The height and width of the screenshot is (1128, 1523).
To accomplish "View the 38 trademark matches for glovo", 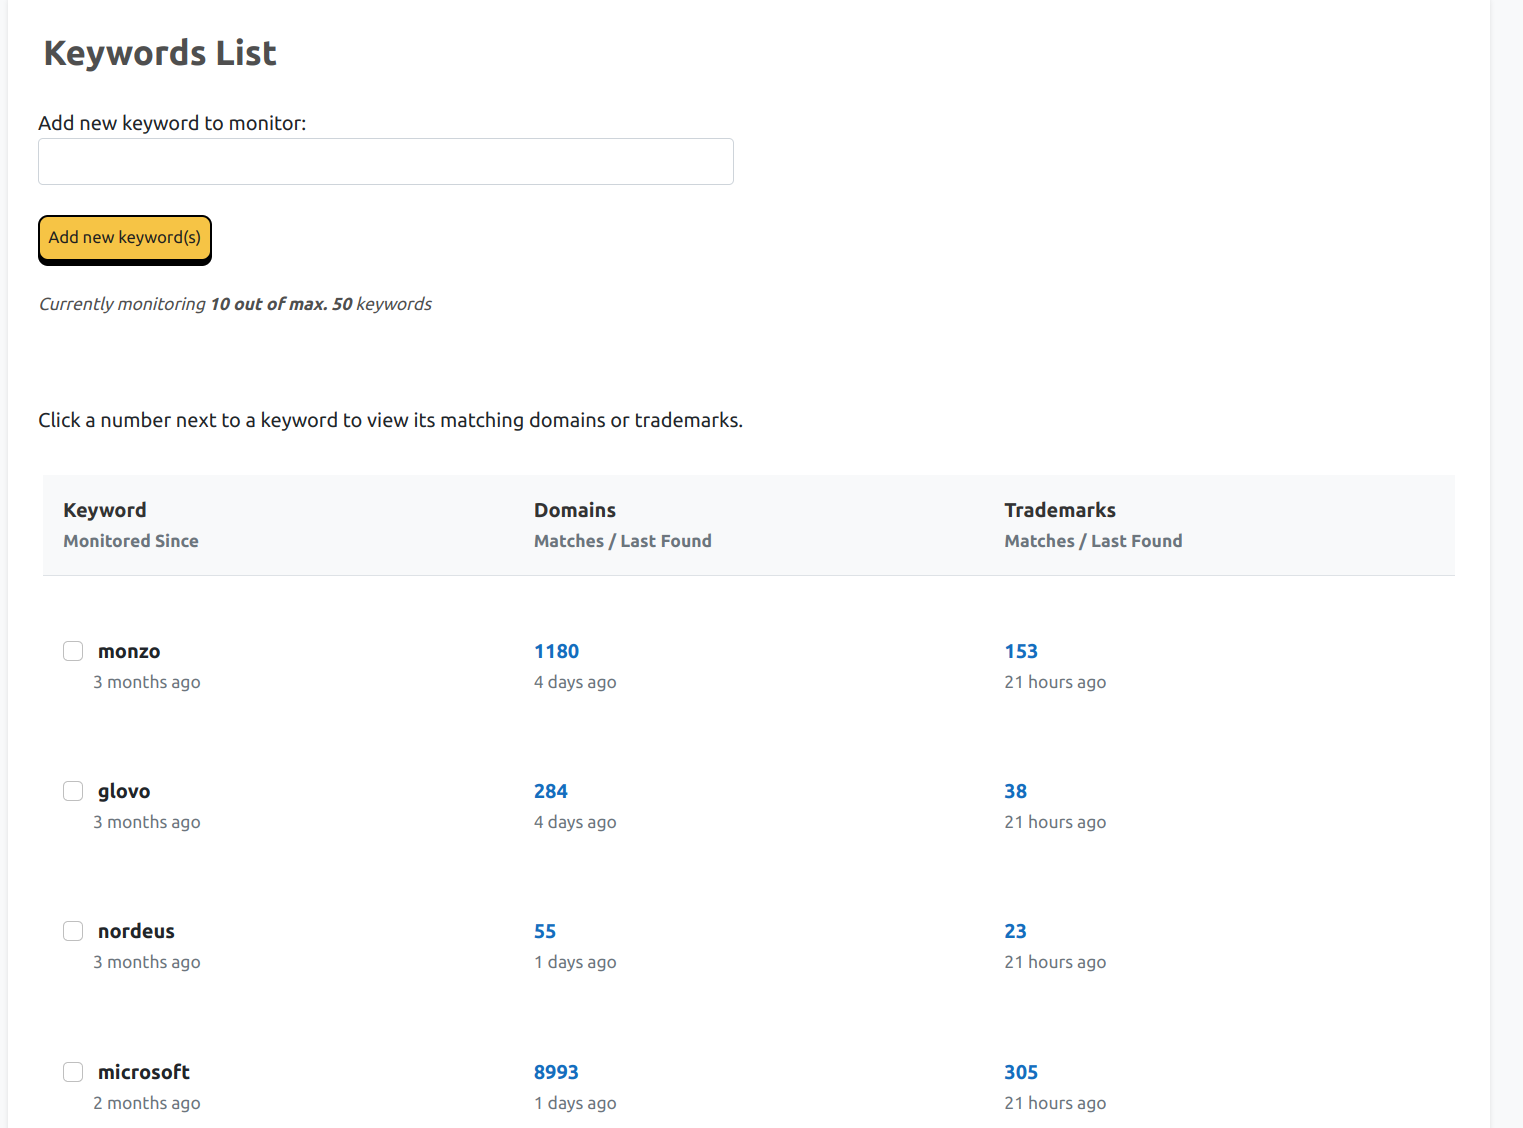I will (1015, 791).
